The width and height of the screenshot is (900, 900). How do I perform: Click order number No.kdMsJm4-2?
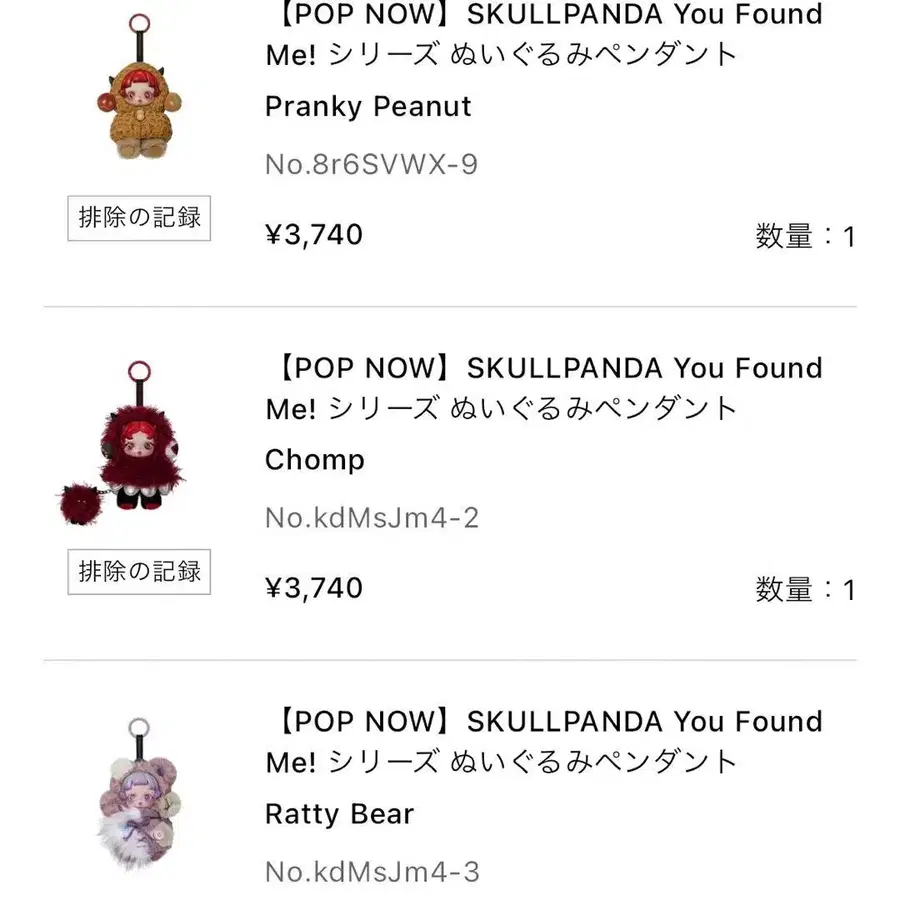click(372, 518)
